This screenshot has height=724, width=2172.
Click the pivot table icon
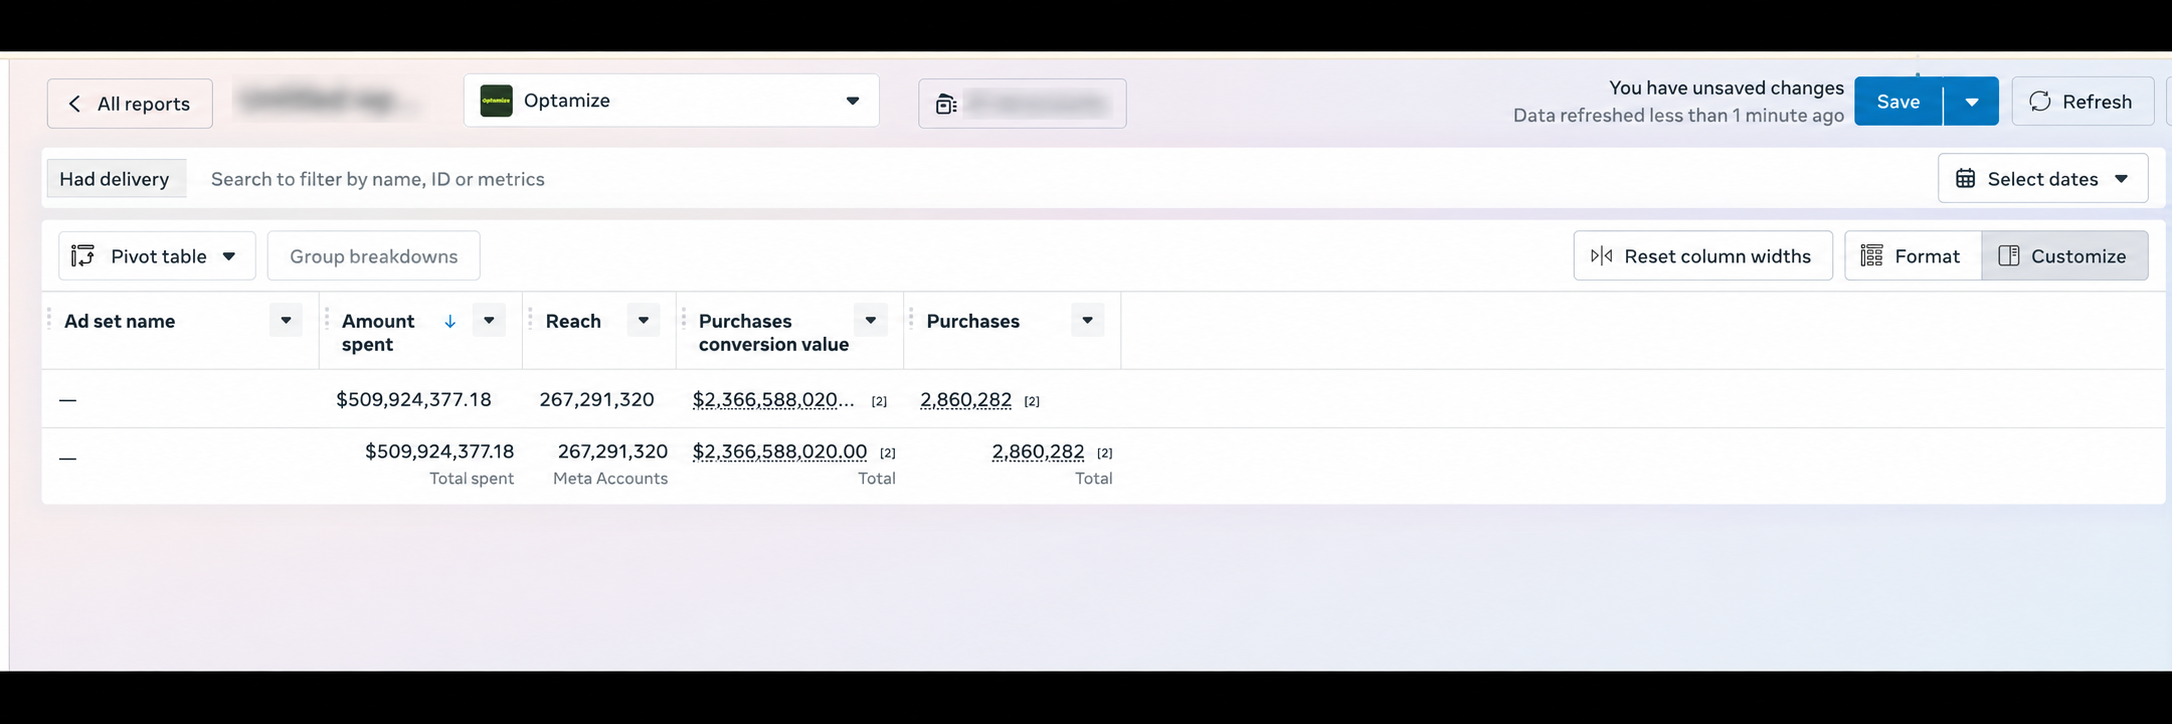(83, 256)
